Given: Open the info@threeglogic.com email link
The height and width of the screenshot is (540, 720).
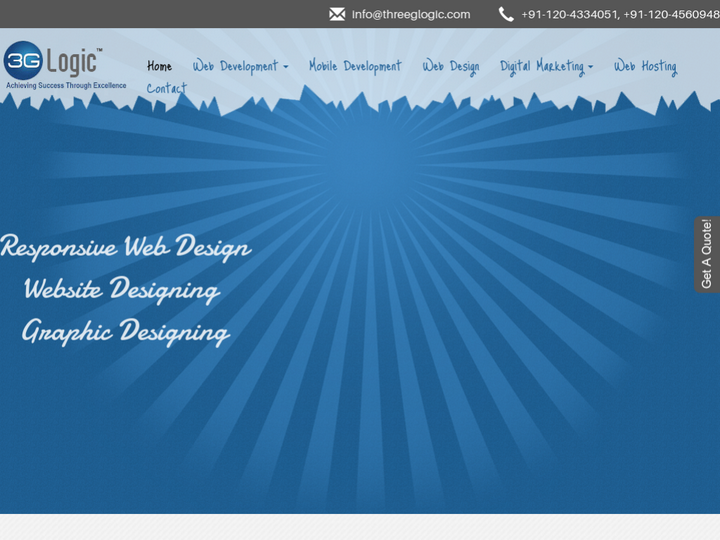Looking at the screenshot, I should (410, 14).
